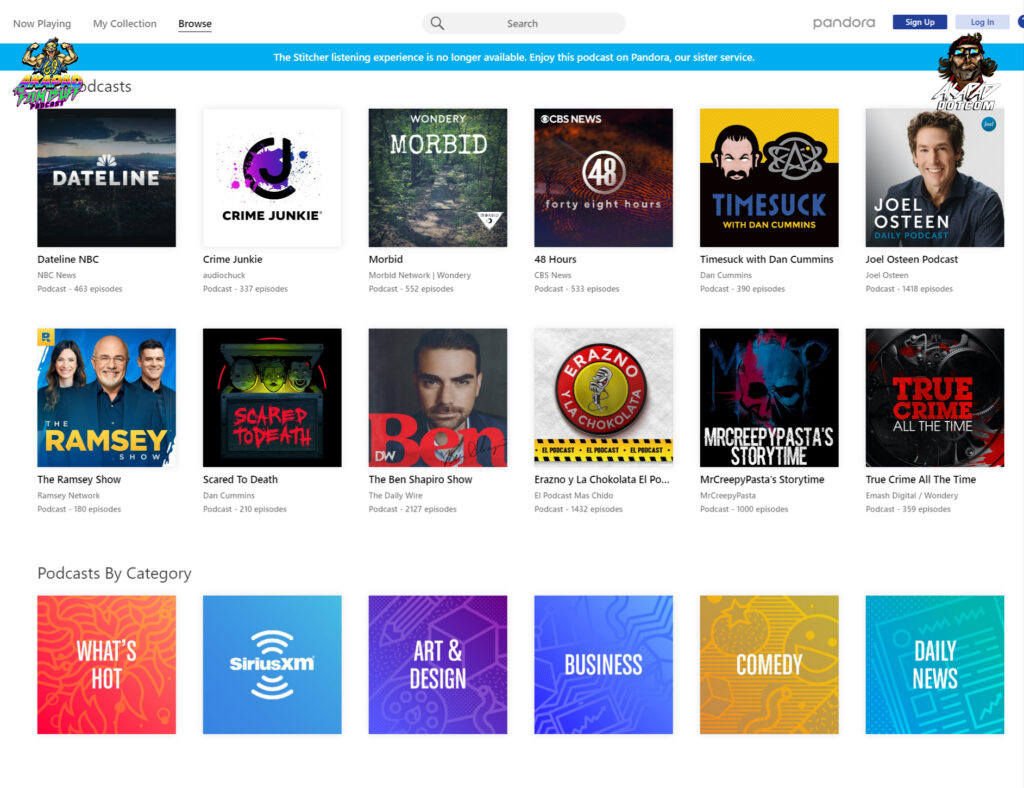Select the Daily News category tile

(935, 665)
